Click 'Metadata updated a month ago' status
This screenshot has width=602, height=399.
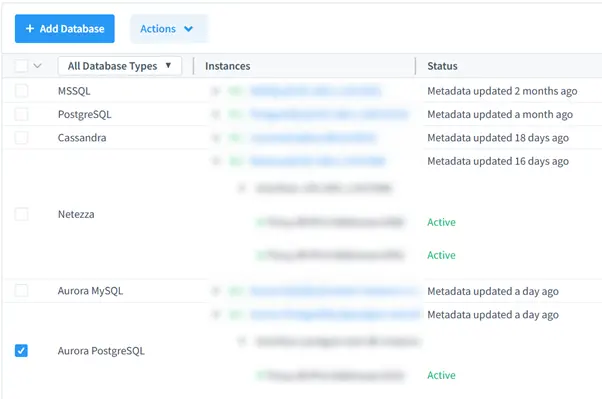pyautogui.click(x=500, y=114)
